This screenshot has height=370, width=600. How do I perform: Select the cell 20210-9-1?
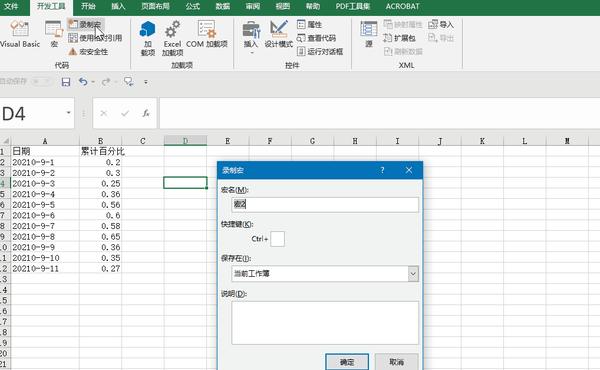45,162
